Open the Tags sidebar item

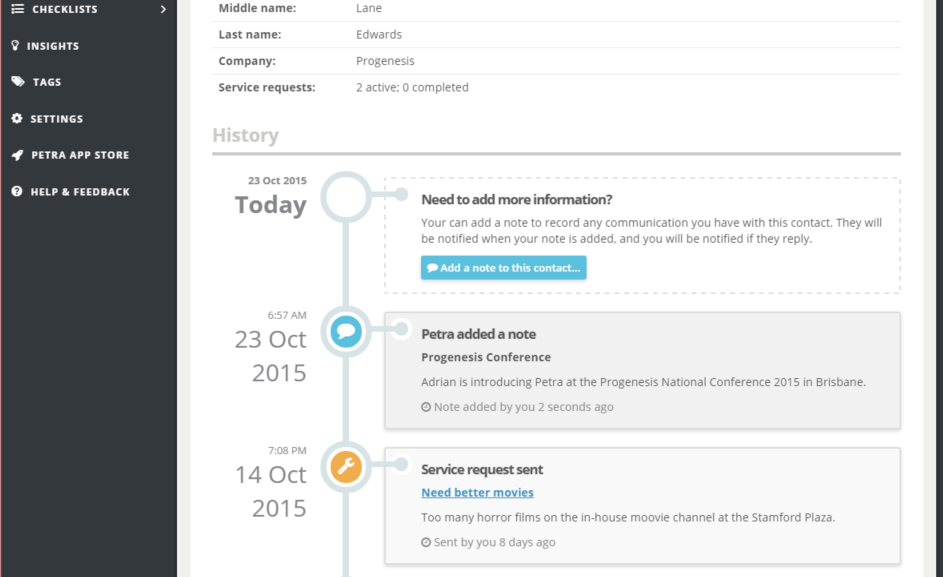pos(47,82)
